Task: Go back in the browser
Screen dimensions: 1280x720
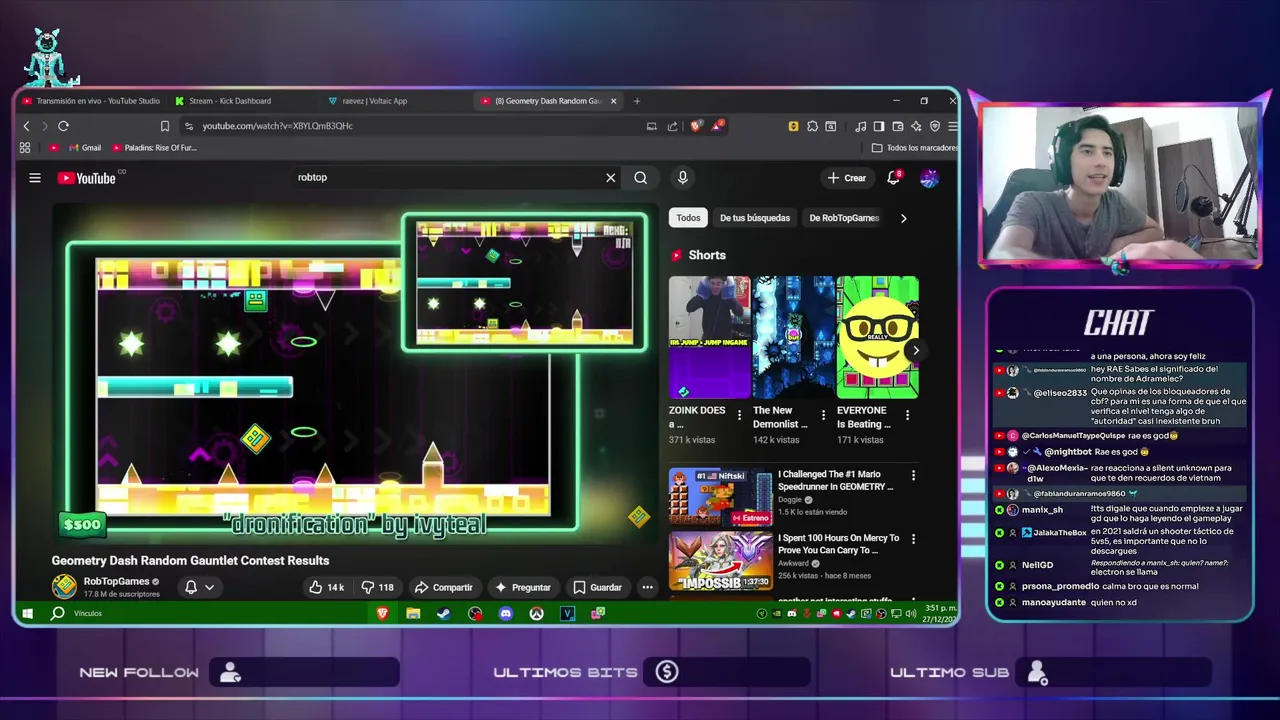Action: click(27, 126)
